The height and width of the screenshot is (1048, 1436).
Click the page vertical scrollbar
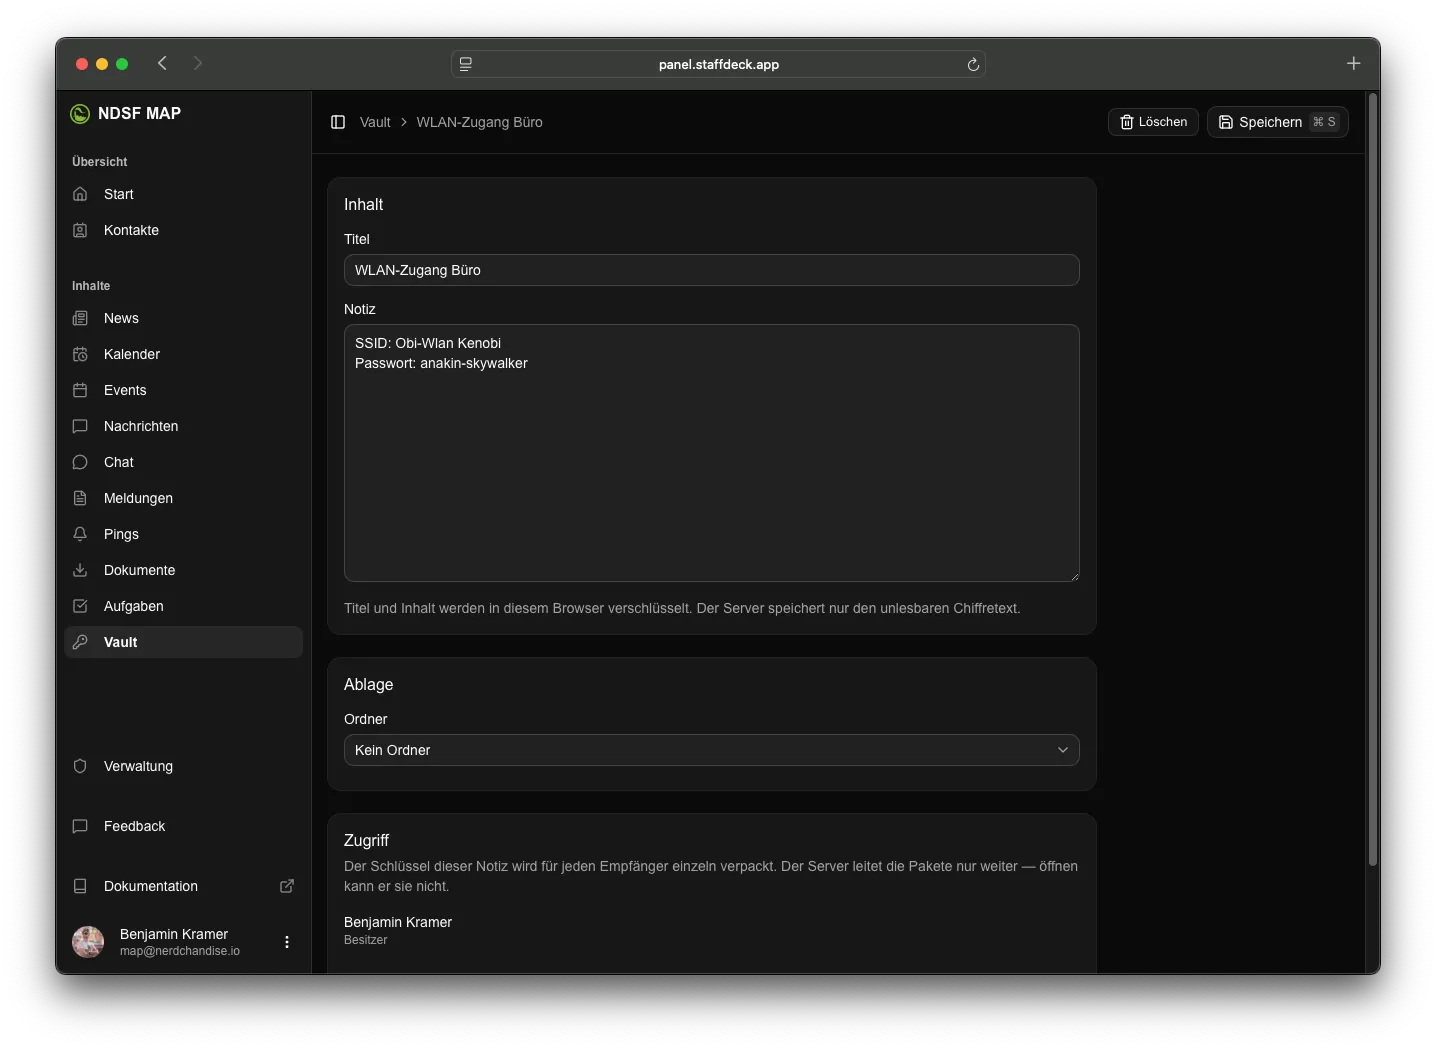[x=1372, y=480]
